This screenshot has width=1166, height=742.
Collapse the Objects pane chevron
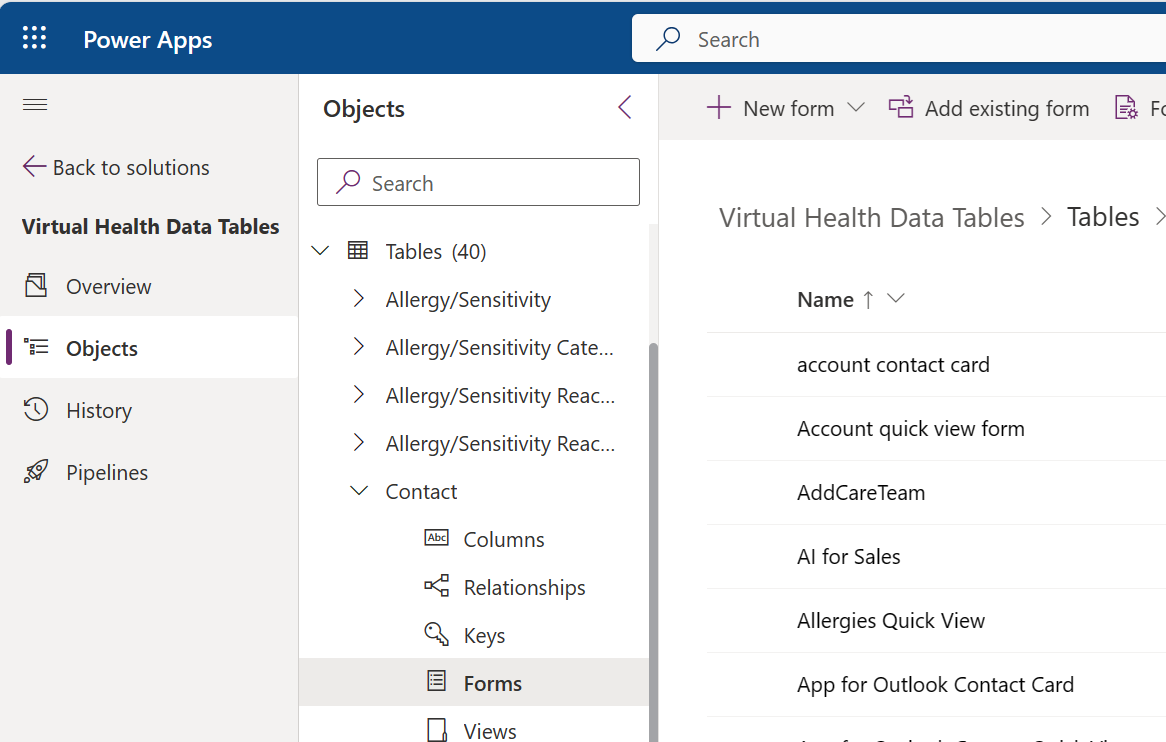point(625,107)
